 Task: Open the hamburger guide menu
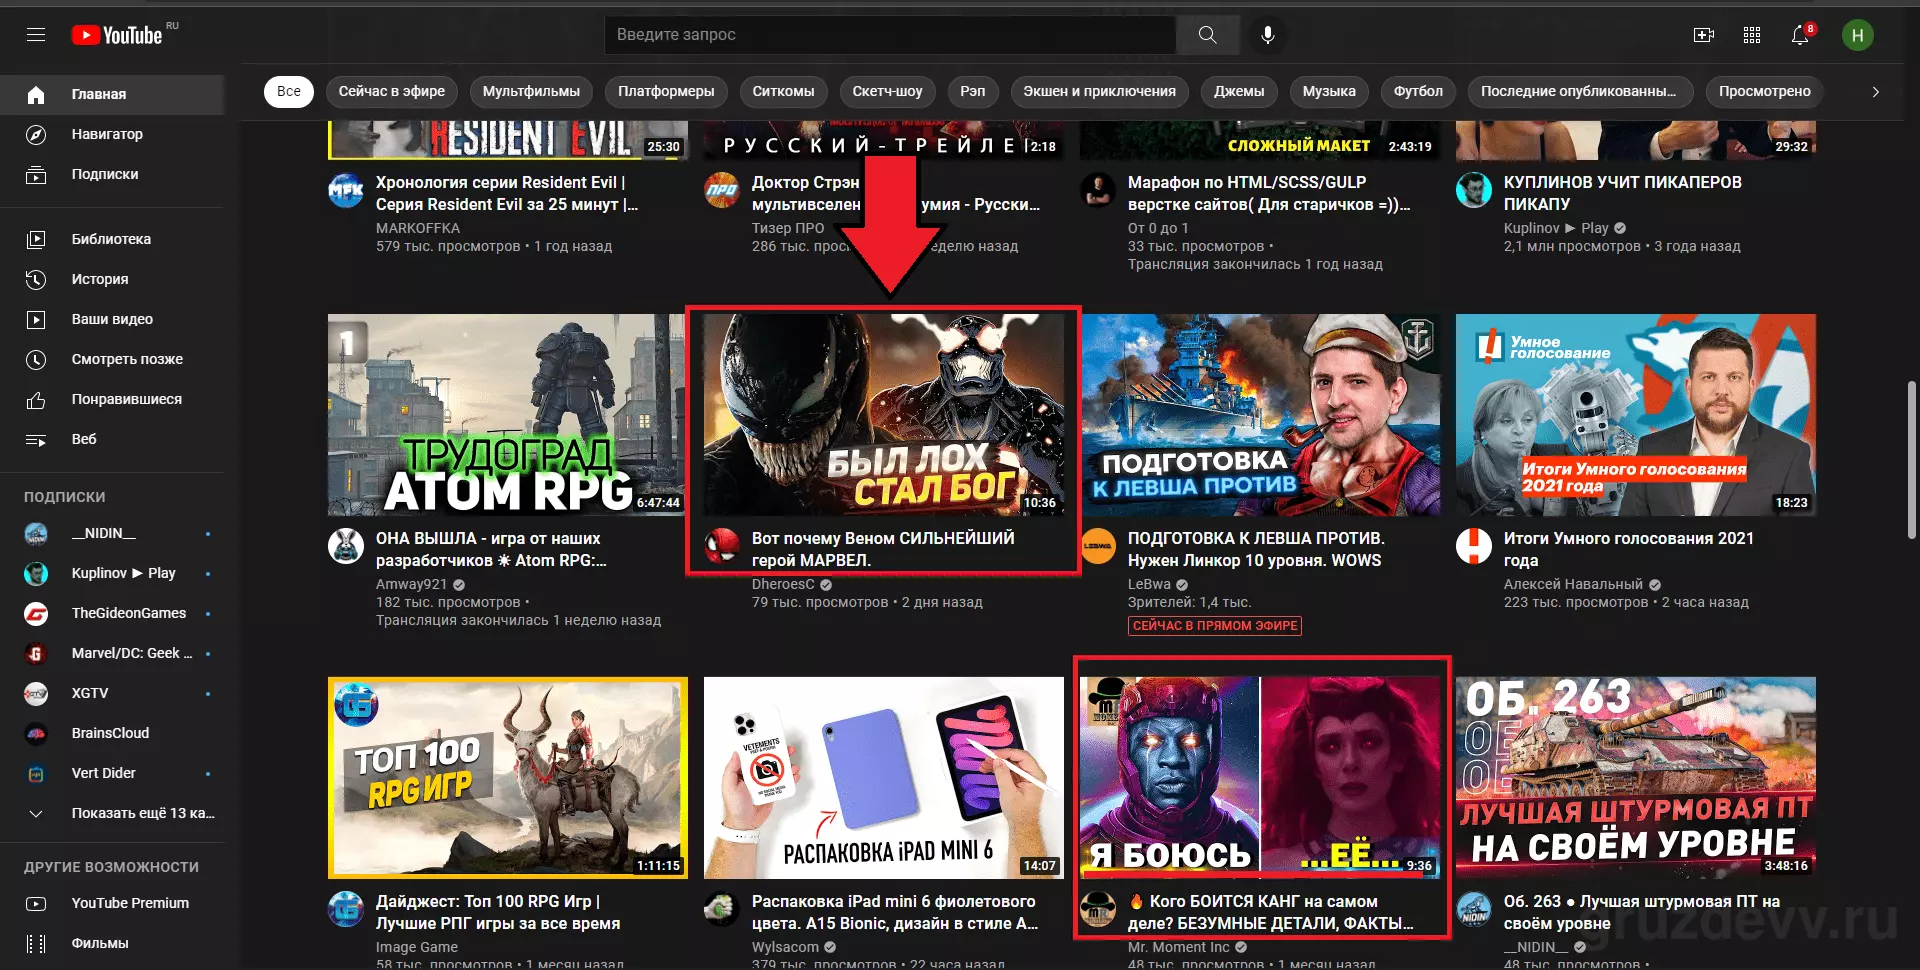(36, 35)
